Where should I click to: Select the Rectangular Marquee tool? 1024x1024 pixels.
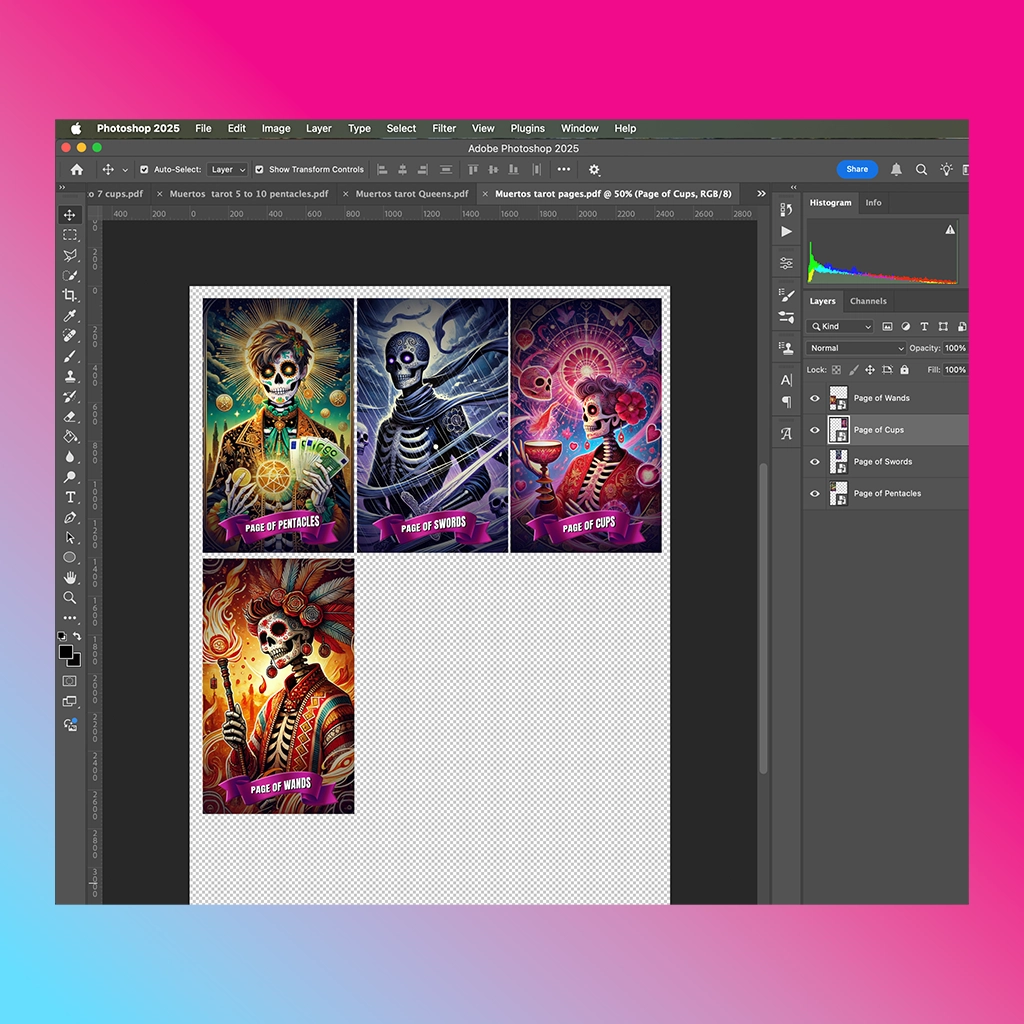click(x=70, y=235)
